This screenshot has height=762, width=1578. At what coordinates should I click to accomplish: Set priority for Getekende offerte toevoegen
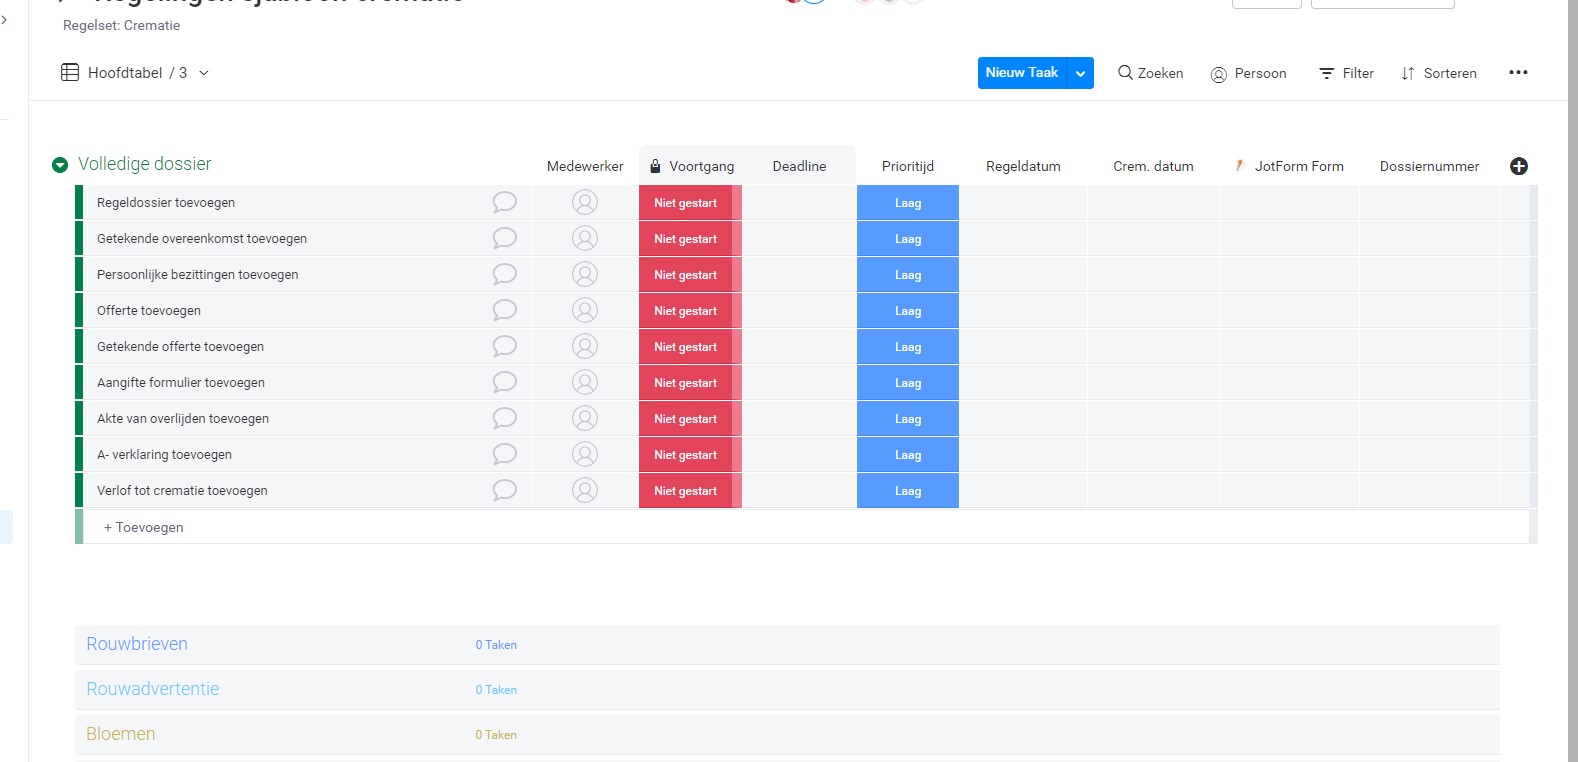click(908, 346)
